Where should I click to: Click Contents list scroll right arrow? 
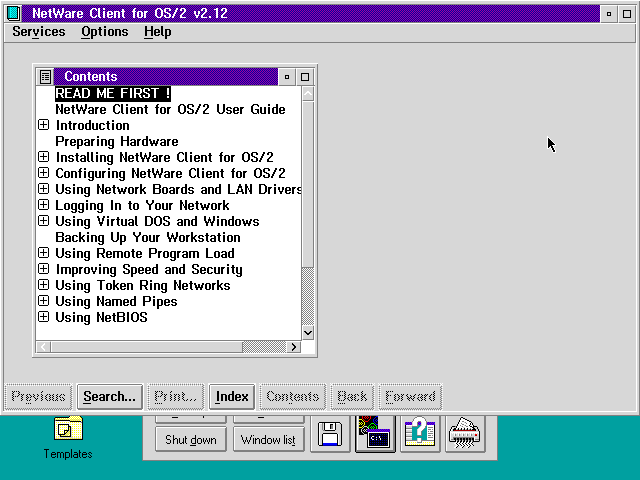click(293, 347)
